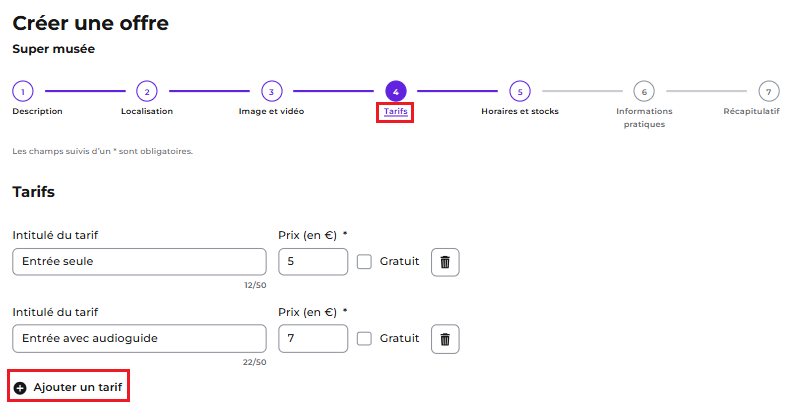The height and width of the screenshot is (405, 794).
Task: Click step 5 circle in stepper
Action: (520, 92)
